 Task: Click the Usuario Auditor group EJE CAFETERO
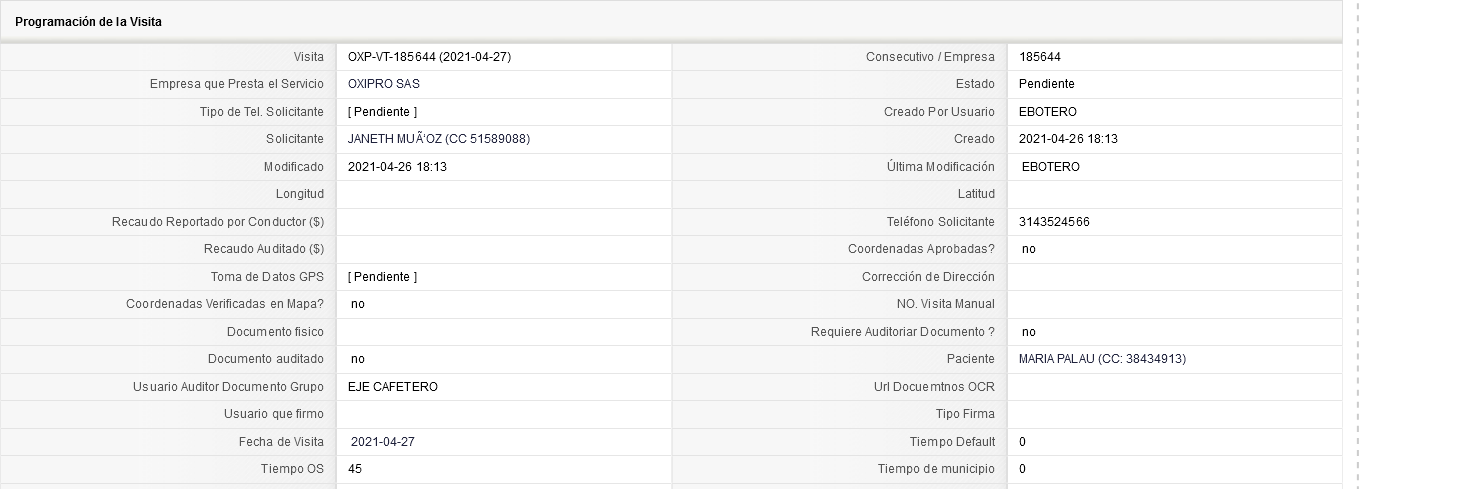[393, 387]
